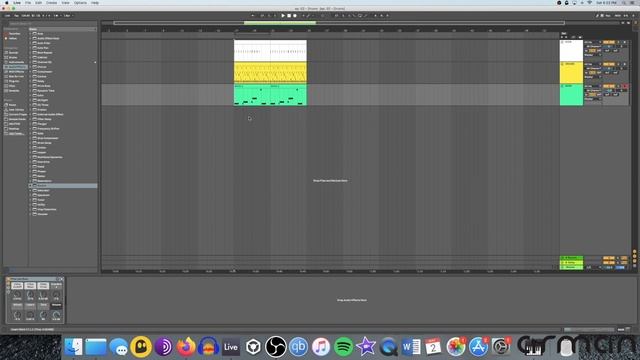Expand the Compressor device folder
This screenshot has height=360, width=640.
coord(30,71)
